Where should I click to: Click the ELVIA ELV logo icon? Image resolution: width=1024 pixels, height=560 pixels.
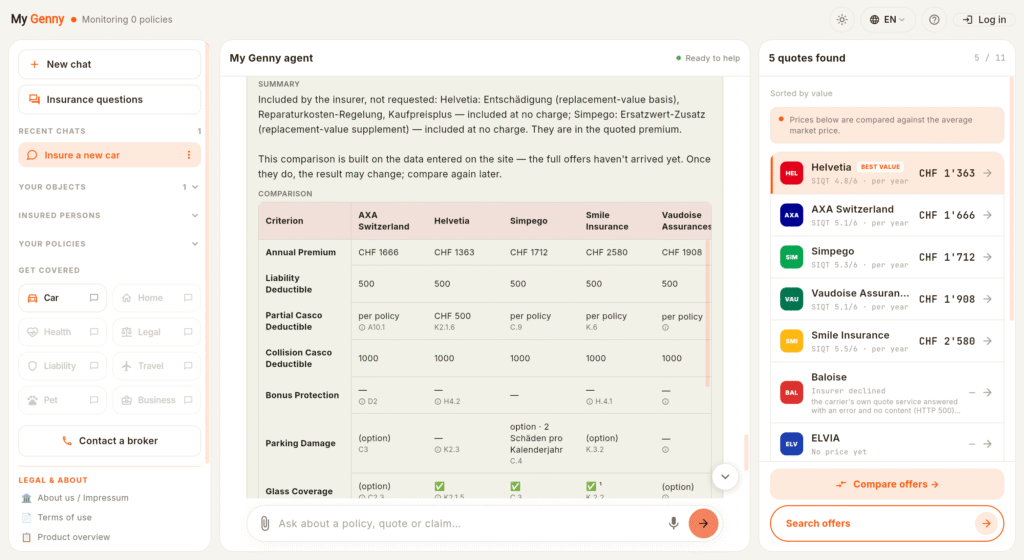(792, 444)
